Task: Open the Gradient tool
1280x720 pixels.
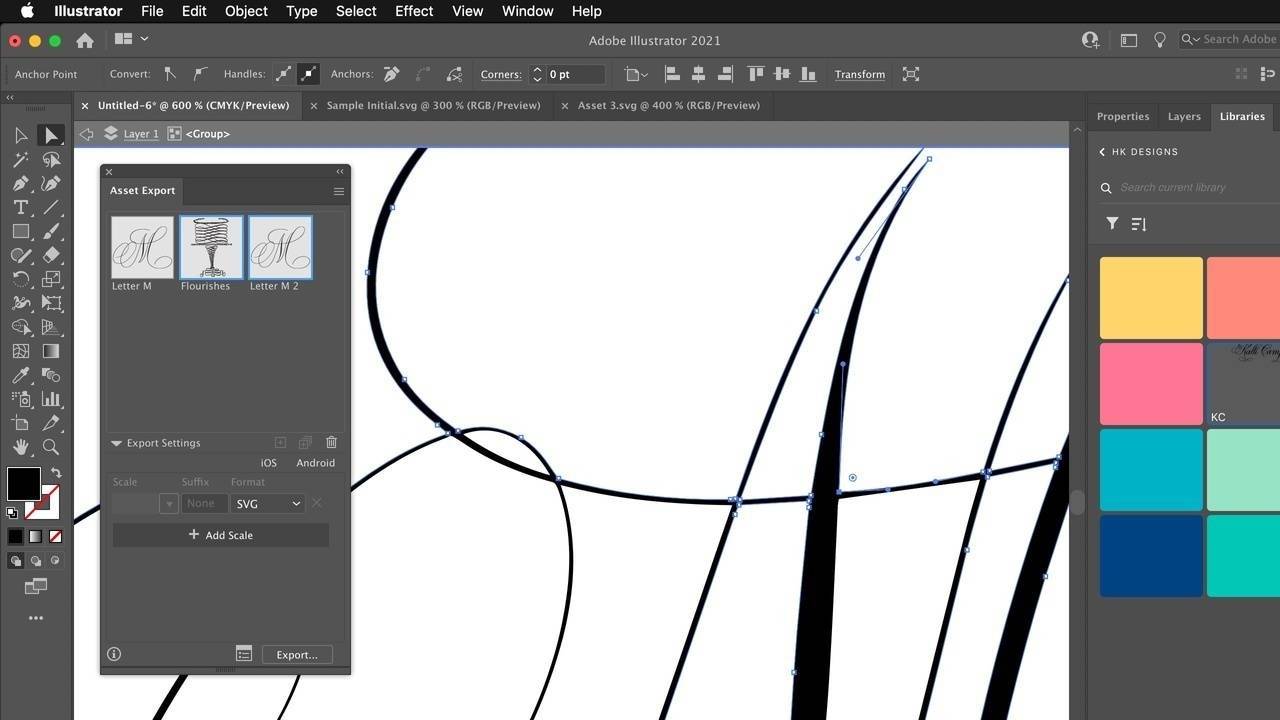Action: 51,351
